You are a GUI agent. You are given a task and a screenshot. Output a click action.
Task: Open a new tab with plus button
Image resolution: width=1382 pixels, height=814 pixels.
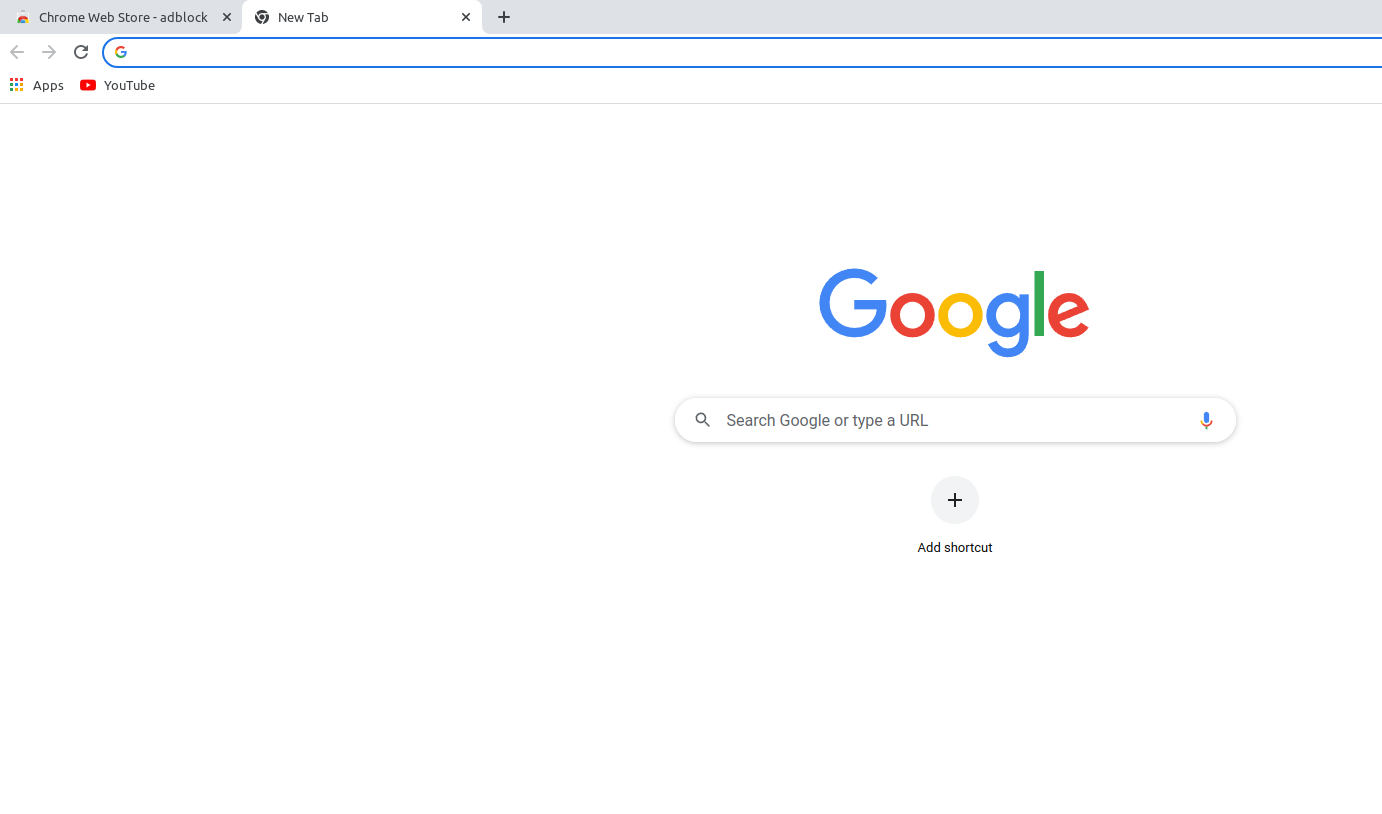pos(504,17)
